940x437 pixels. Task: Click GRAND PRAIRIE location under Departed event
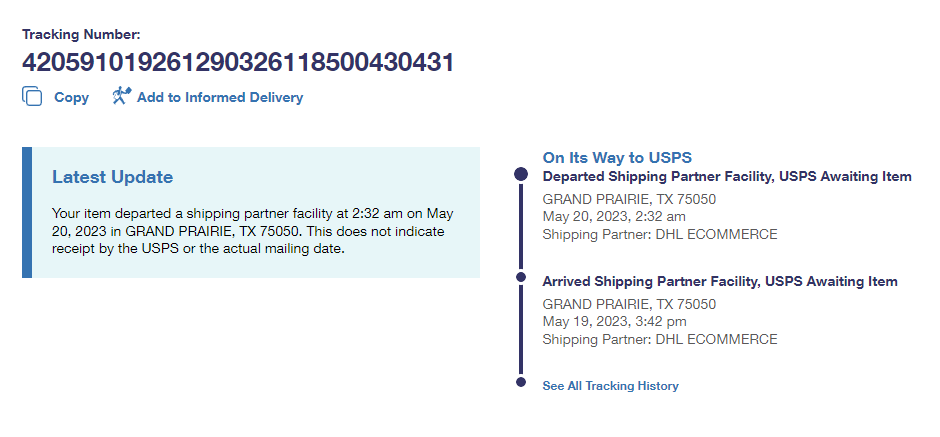tap(628, 199)
